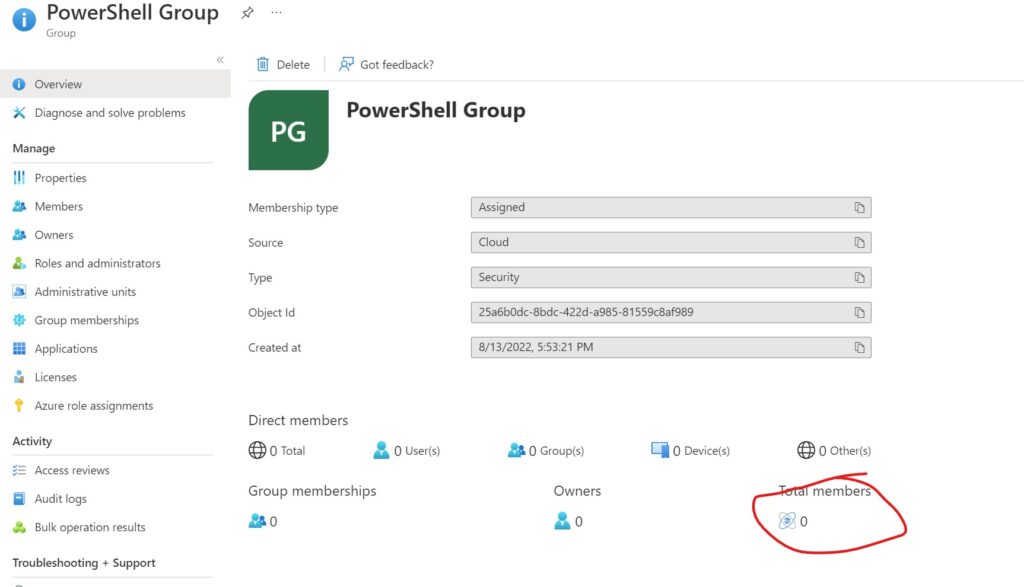This screenshot has width=1024, height=587.
Task: Click the 0 Group(s) link
Action: coord(546,451)
